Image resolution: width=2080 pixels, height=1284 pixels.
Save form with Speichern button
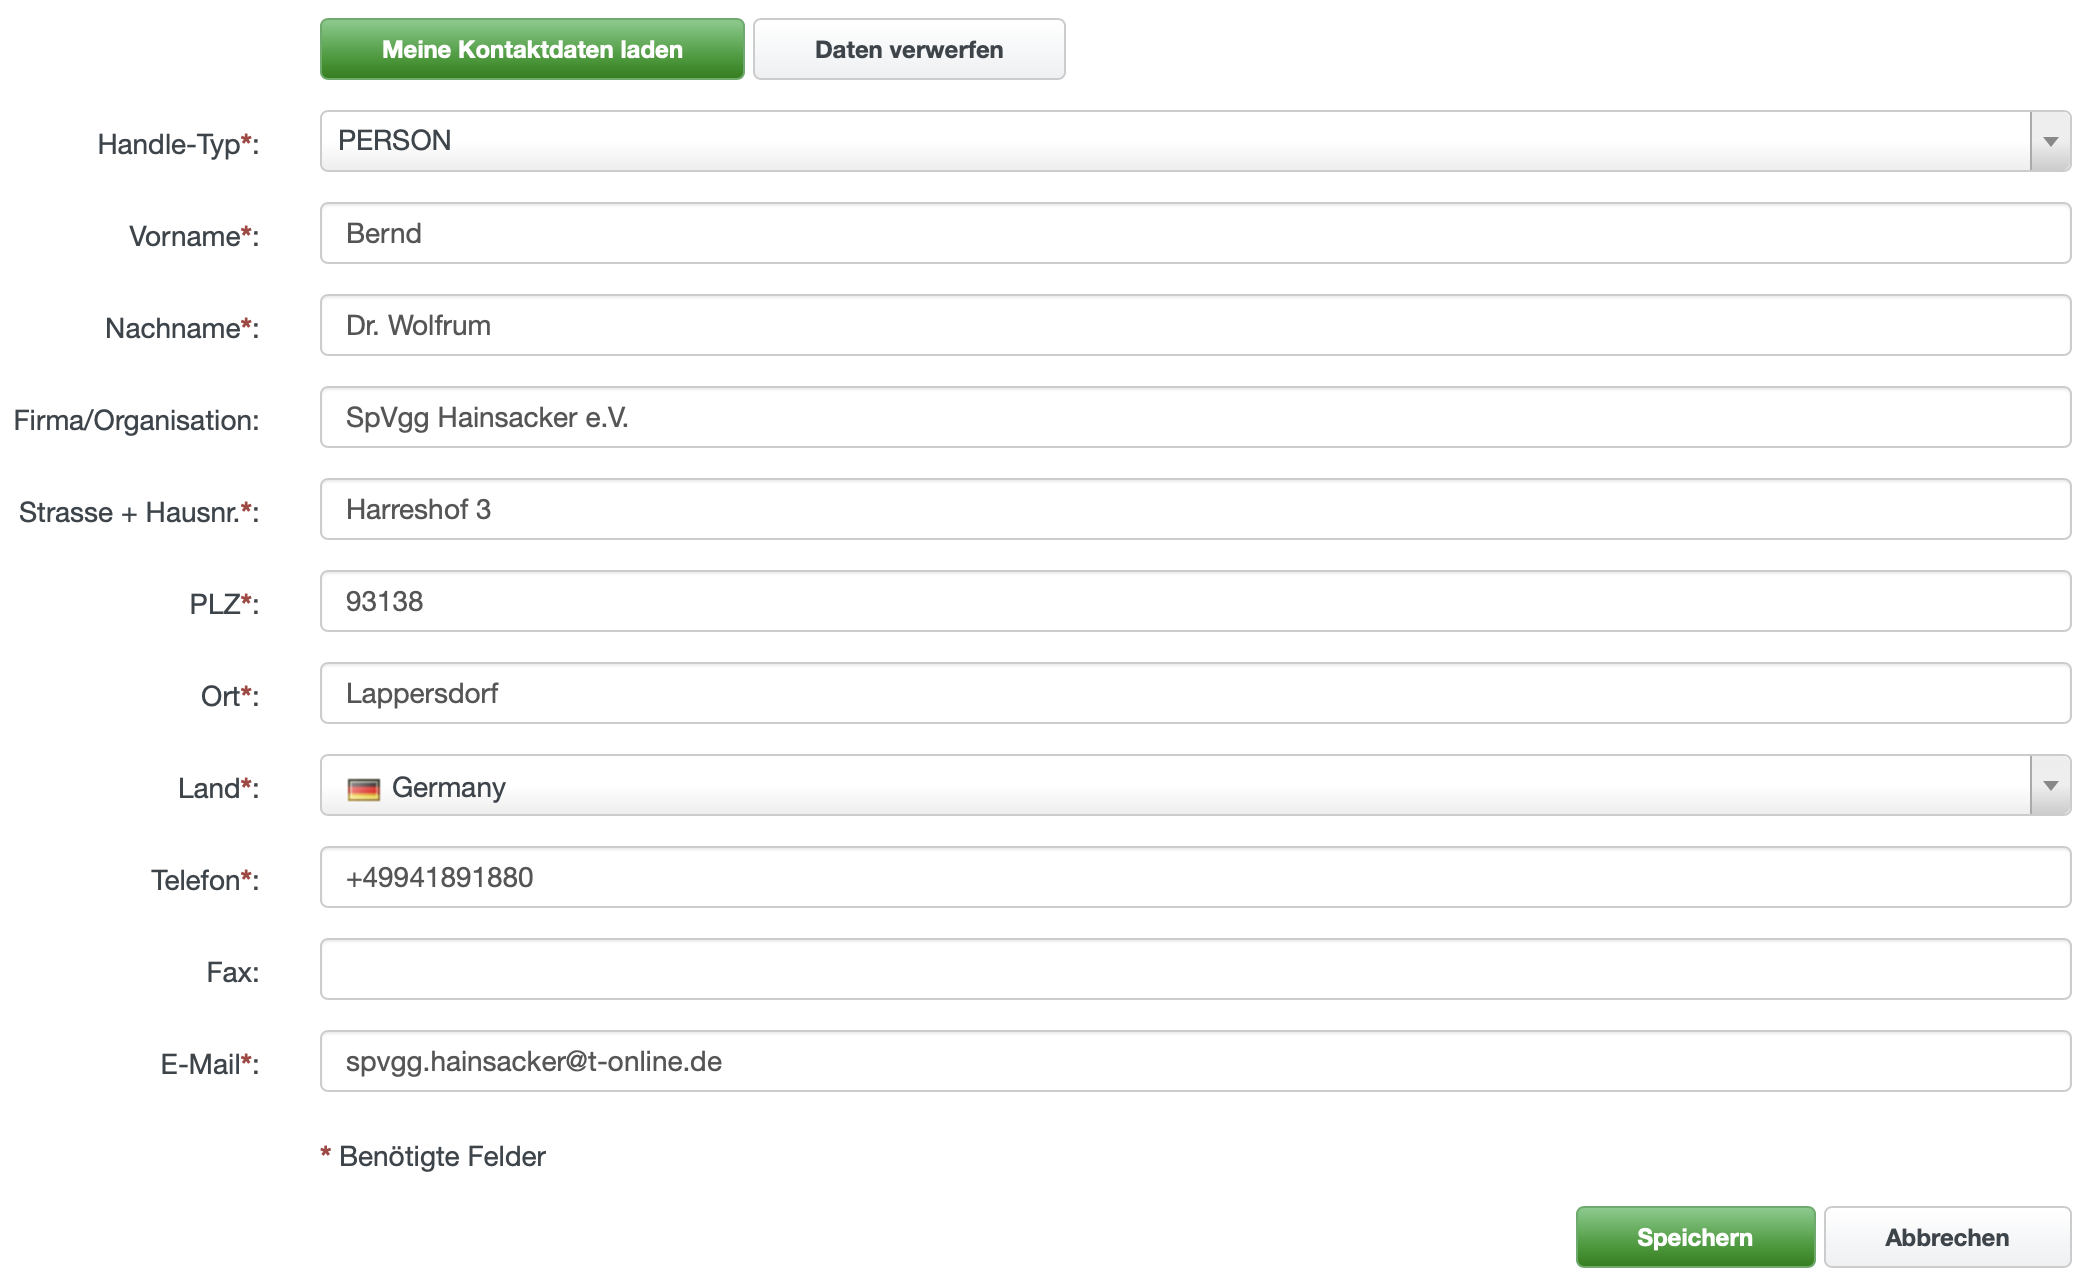1695,1237
